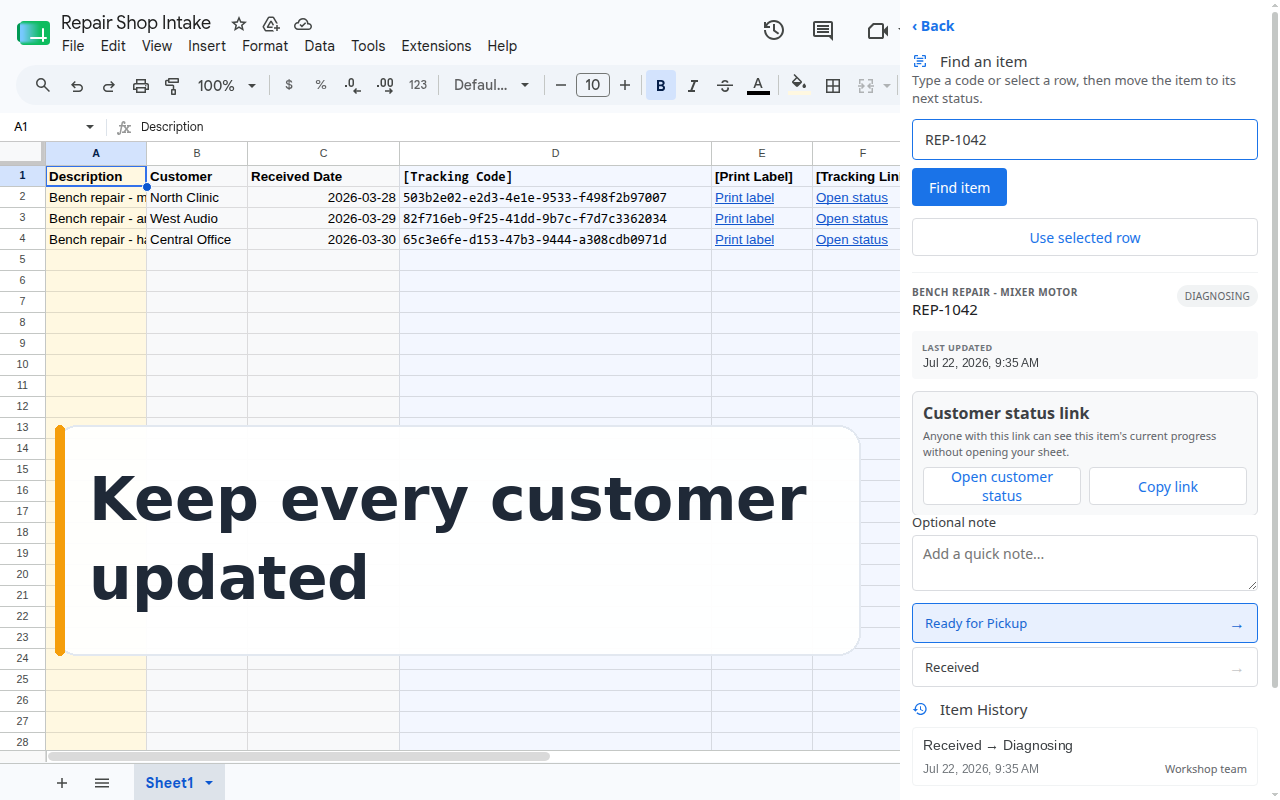Click the Copy link button

(x=1168, y=486)
